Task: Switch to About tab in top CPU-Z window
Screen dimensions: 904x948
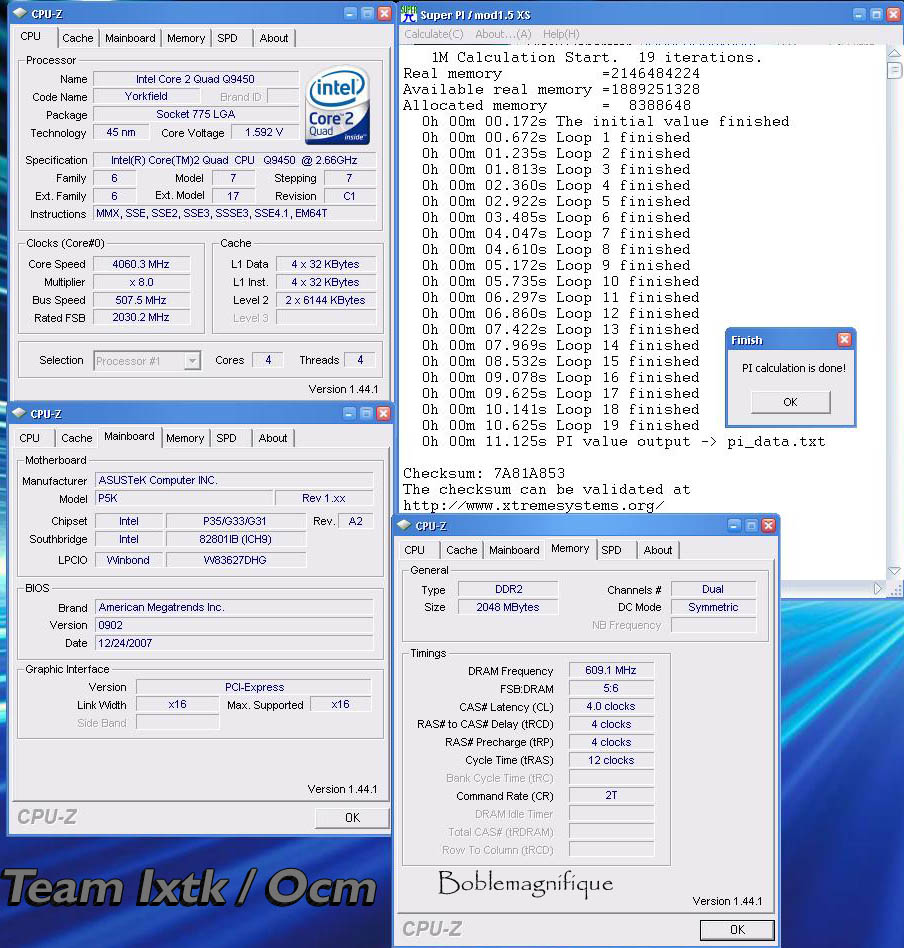Action: 273,38
